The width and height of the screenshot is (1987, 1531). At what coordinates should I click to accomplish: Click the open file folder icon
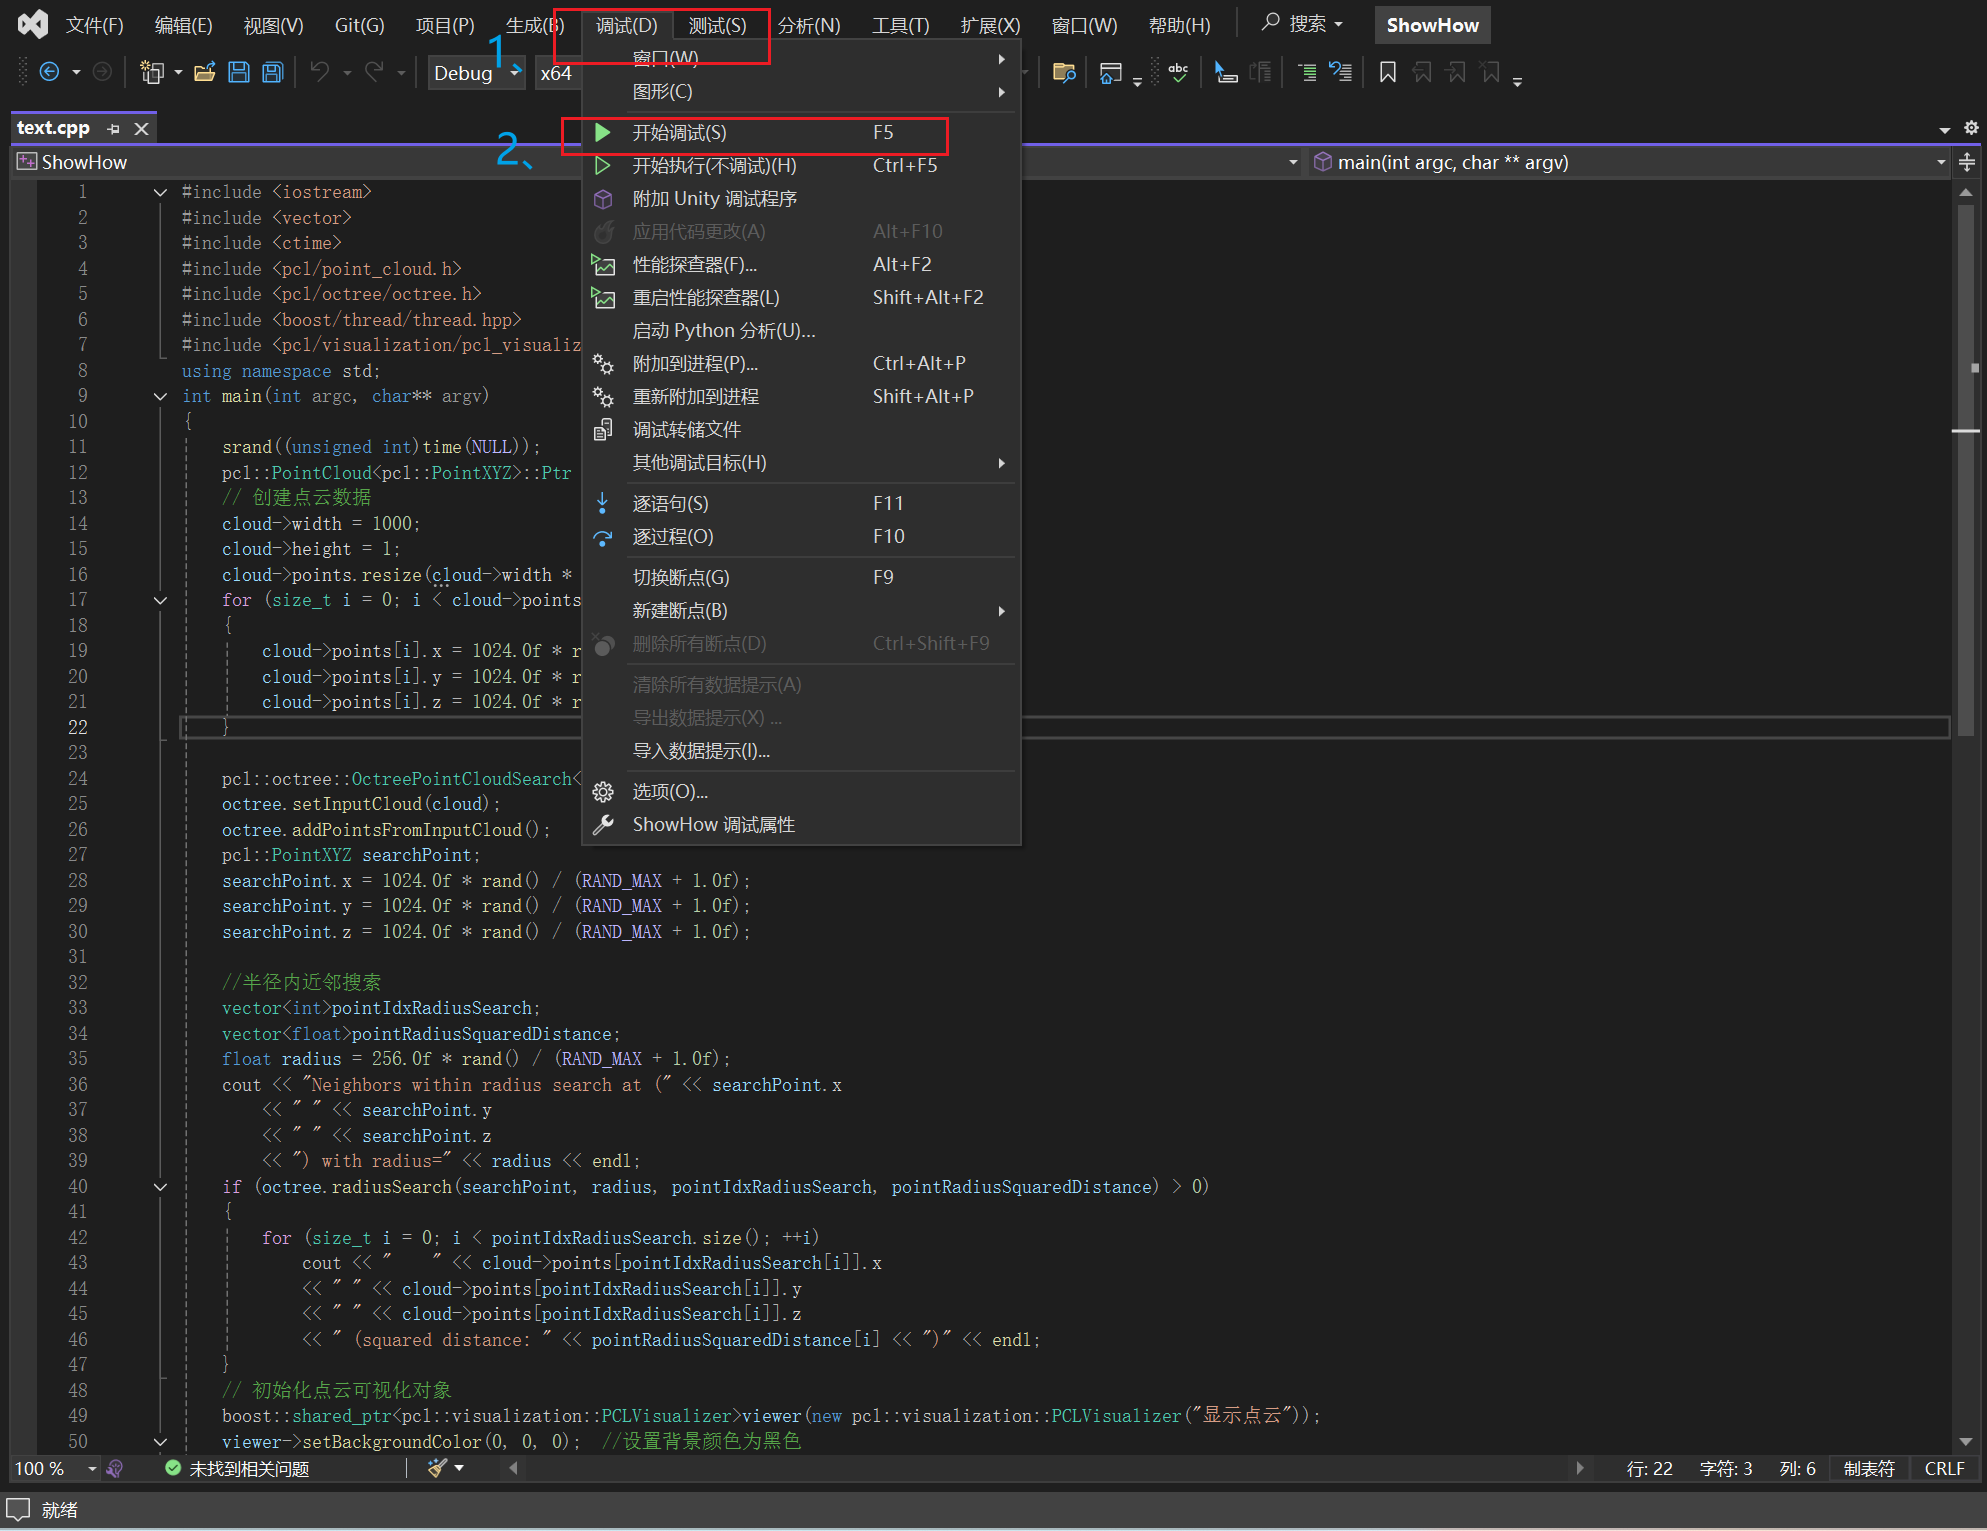point(205,72)
